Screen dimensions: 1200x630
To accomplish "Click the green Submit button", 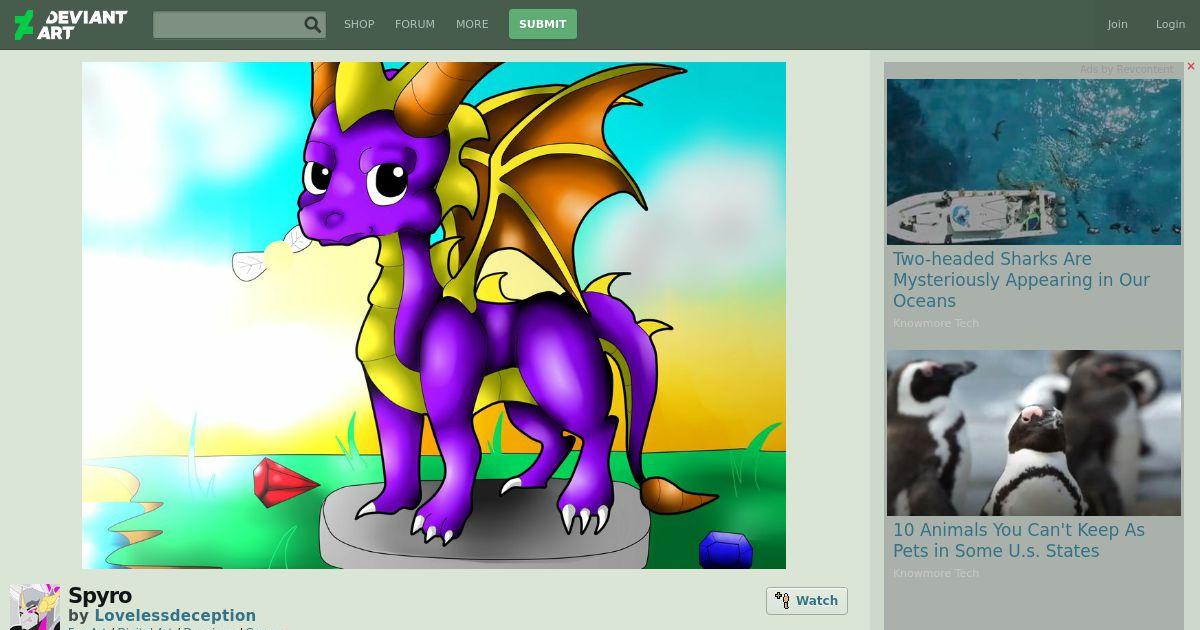I will click(x=543, y=24).
